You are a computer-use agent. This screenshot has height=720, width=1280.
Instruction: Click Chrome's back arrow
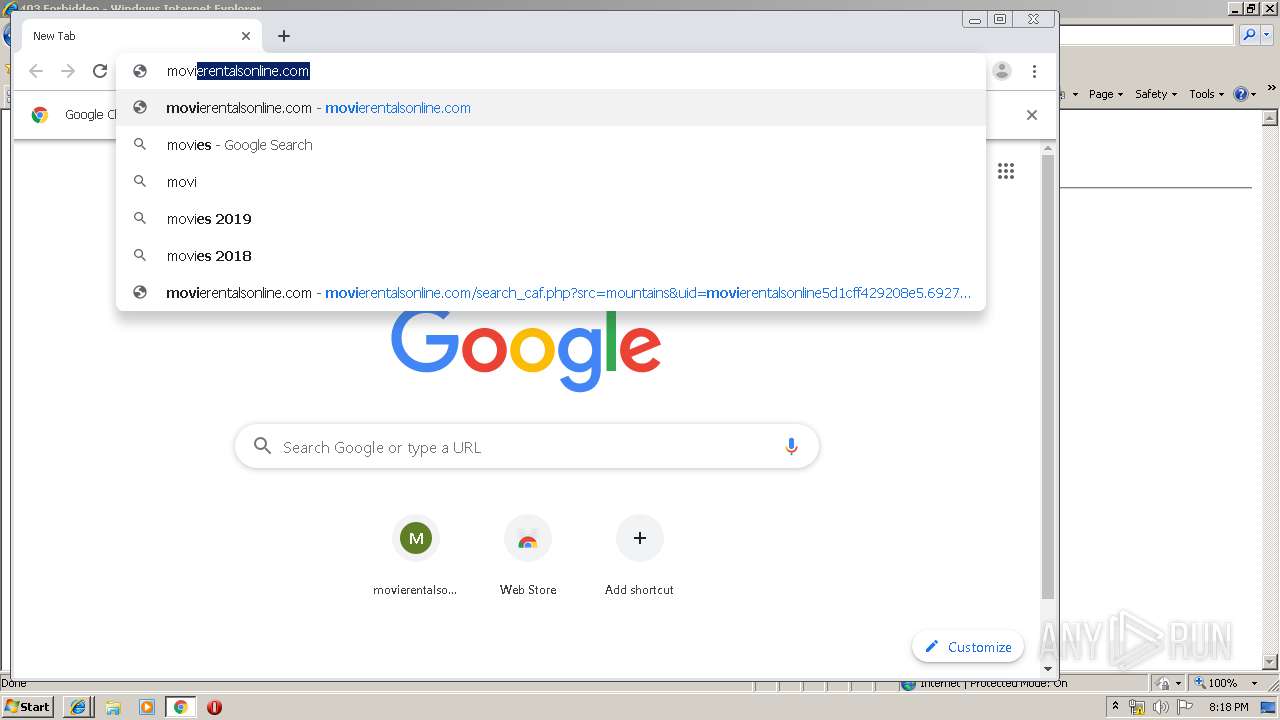tap(36, 71)
